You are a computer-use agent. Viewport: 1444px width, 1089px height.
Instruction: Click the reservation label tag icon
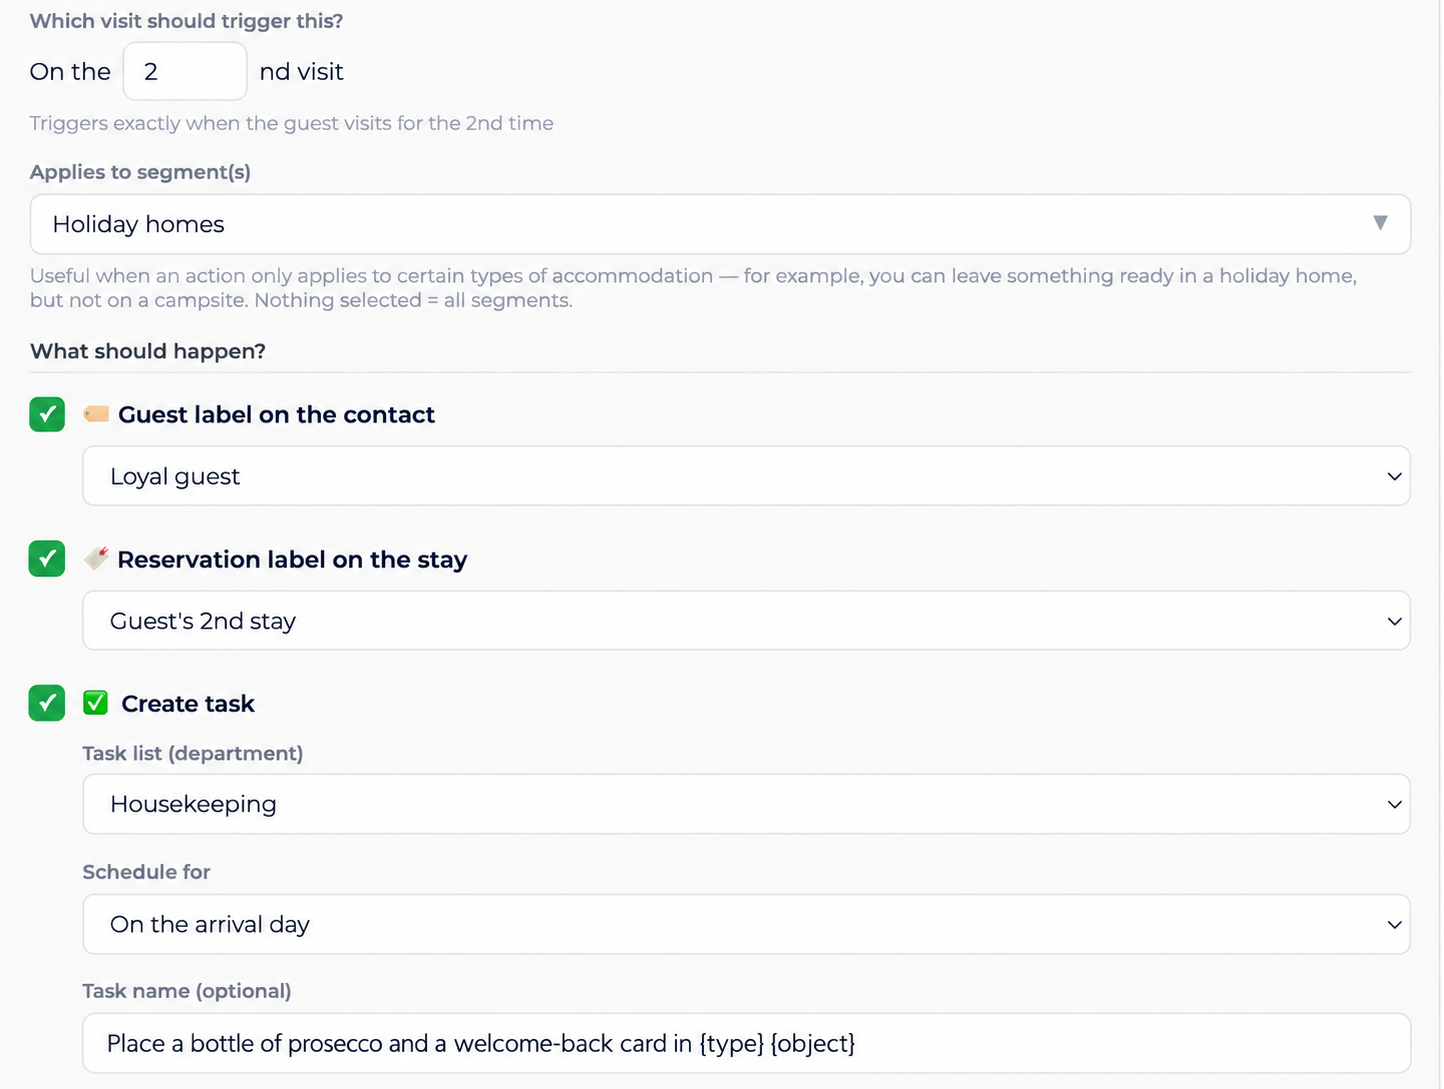coord(96,558)
